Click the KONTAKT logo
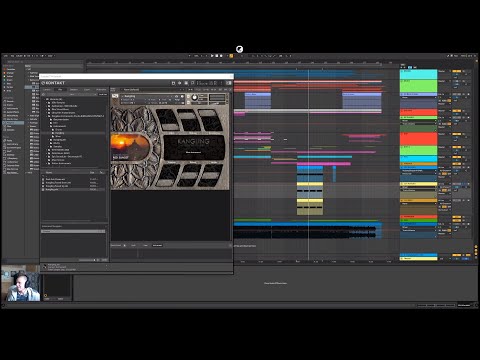Screen dimensions: 480x360 (x=53, y=83)
